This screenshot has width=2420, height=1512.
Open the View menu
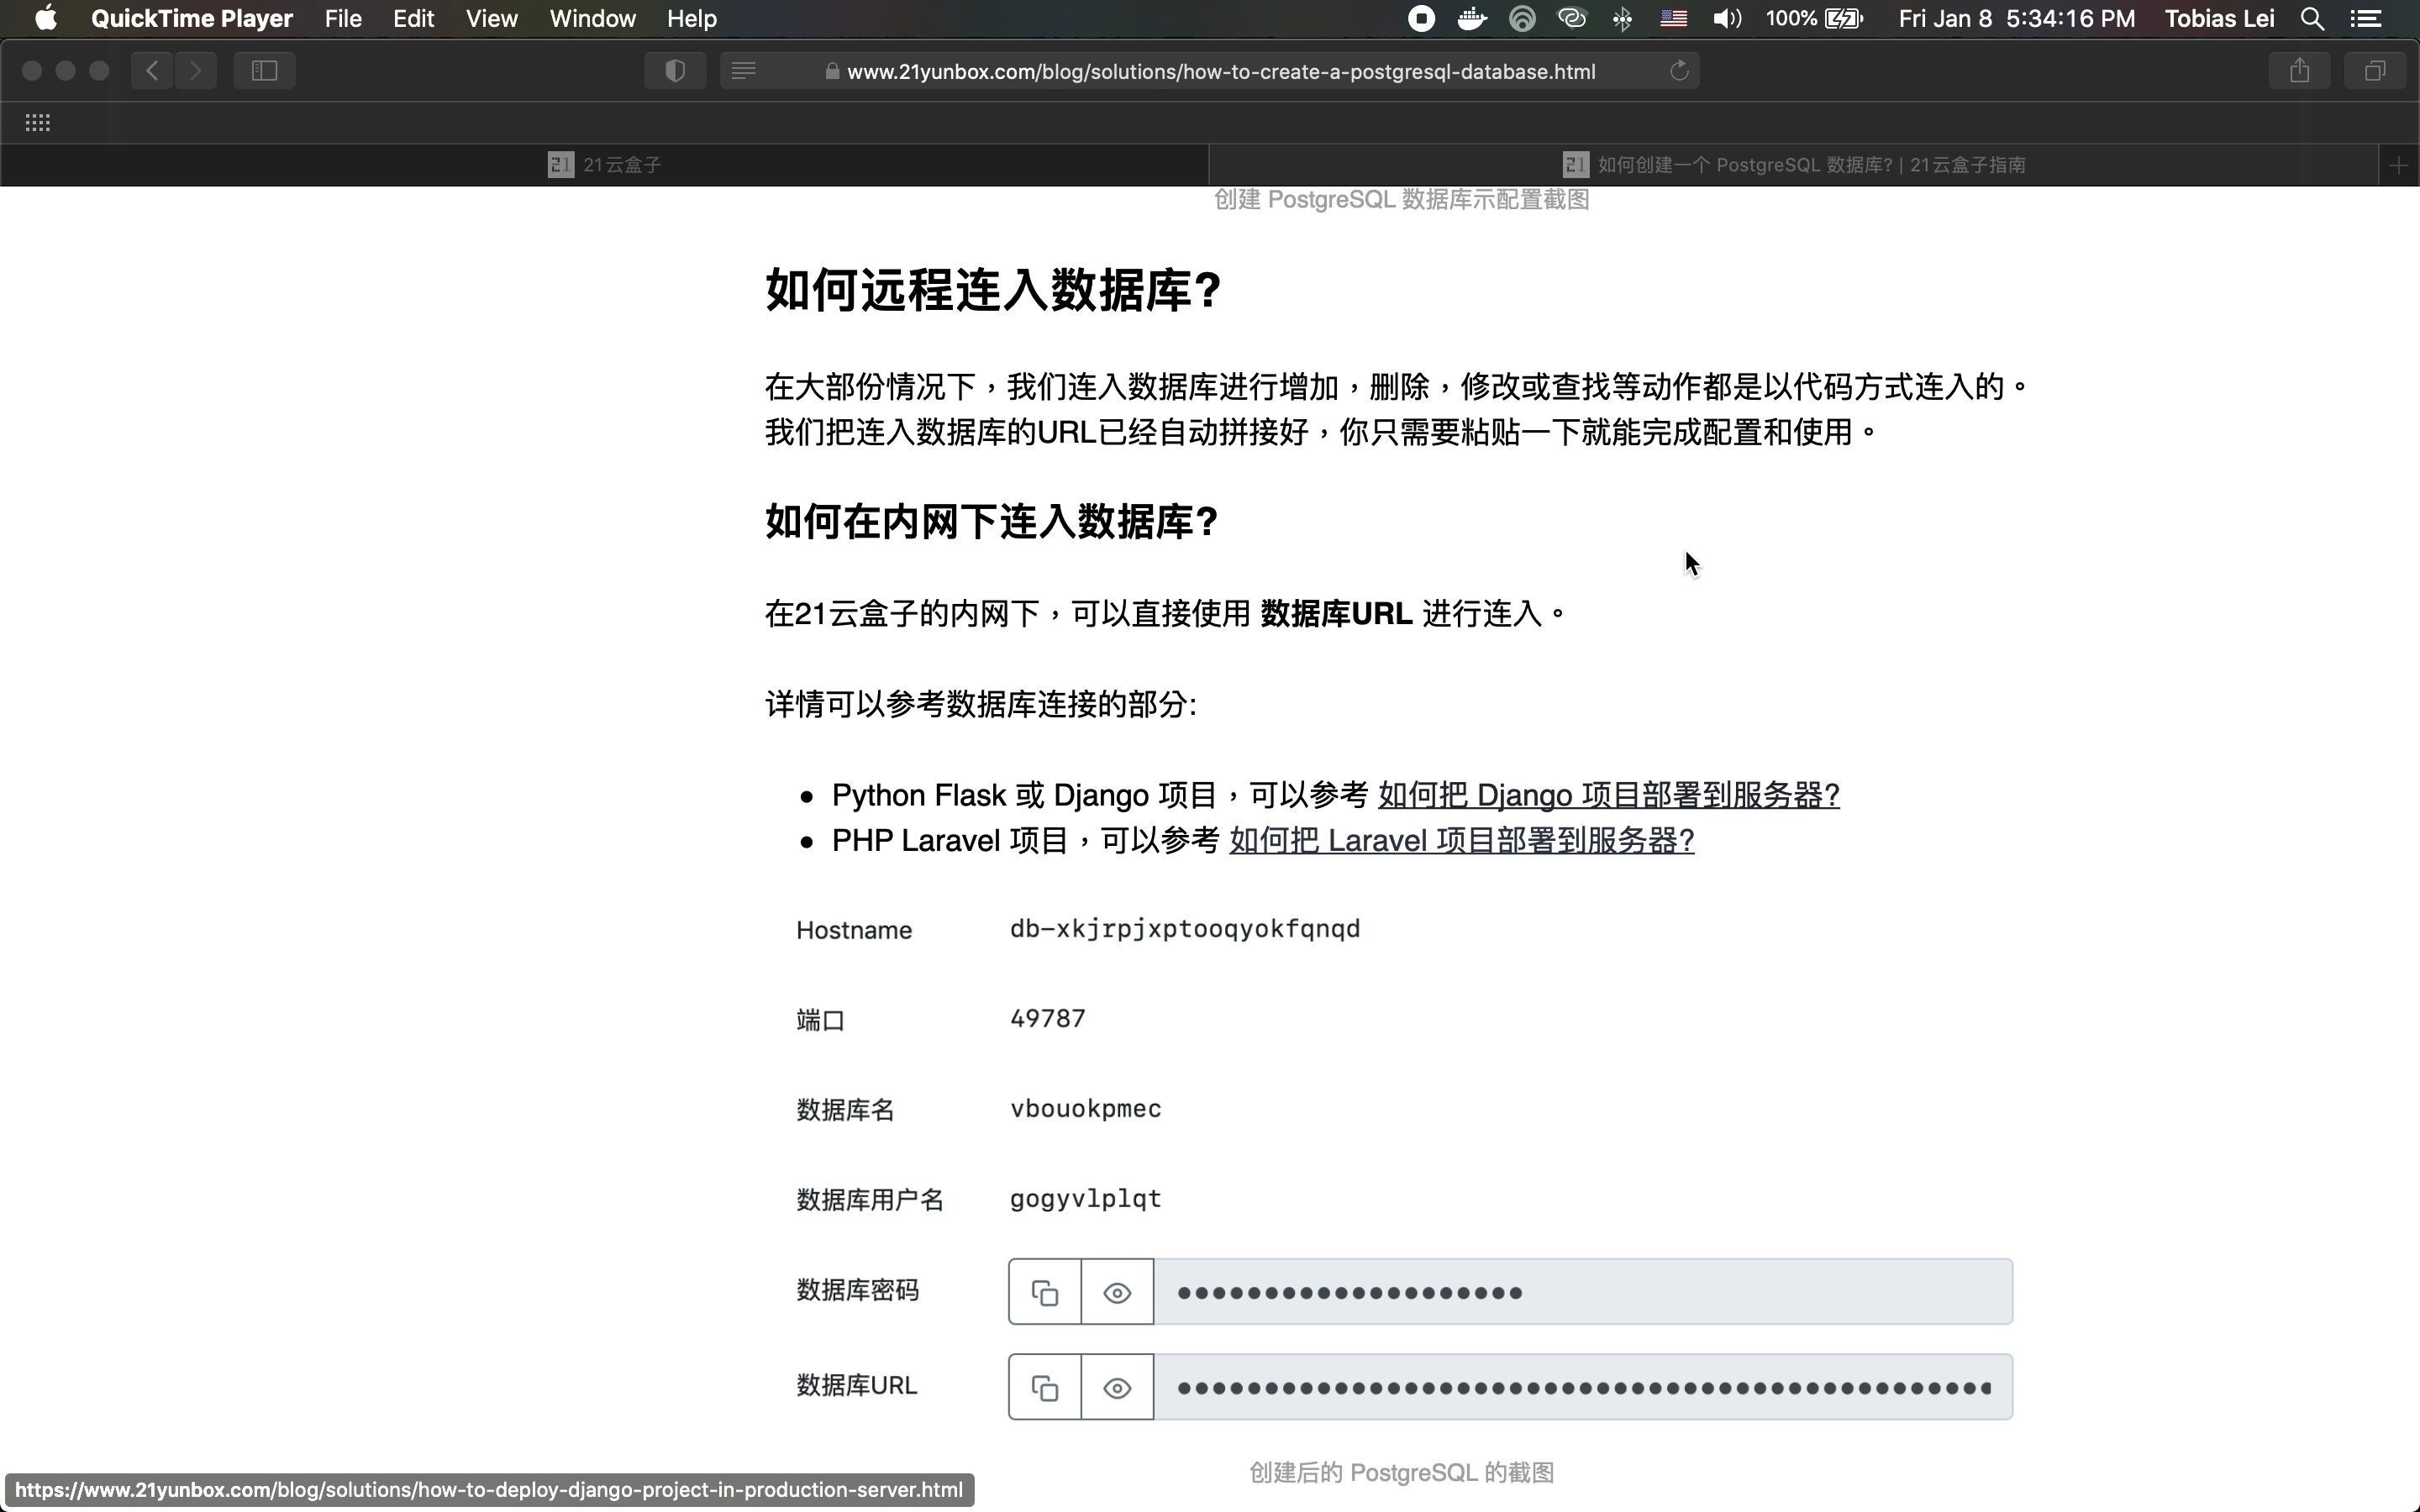(492, 19)
